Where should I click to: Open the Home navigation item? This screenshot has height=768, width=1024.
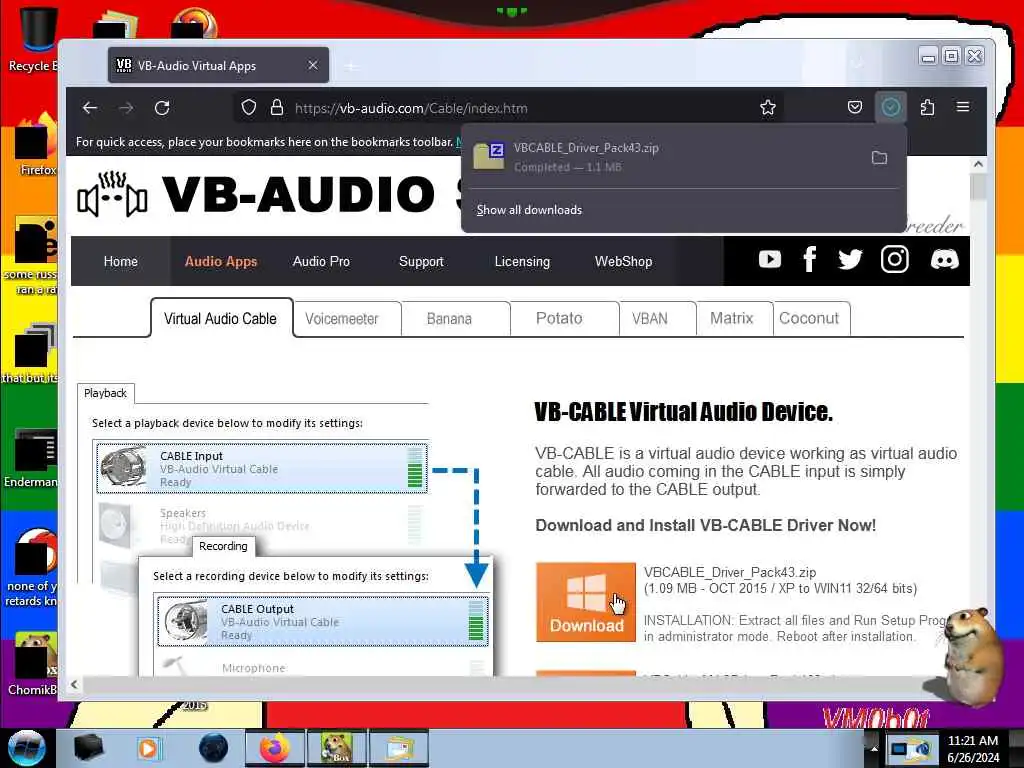point(121,261)
